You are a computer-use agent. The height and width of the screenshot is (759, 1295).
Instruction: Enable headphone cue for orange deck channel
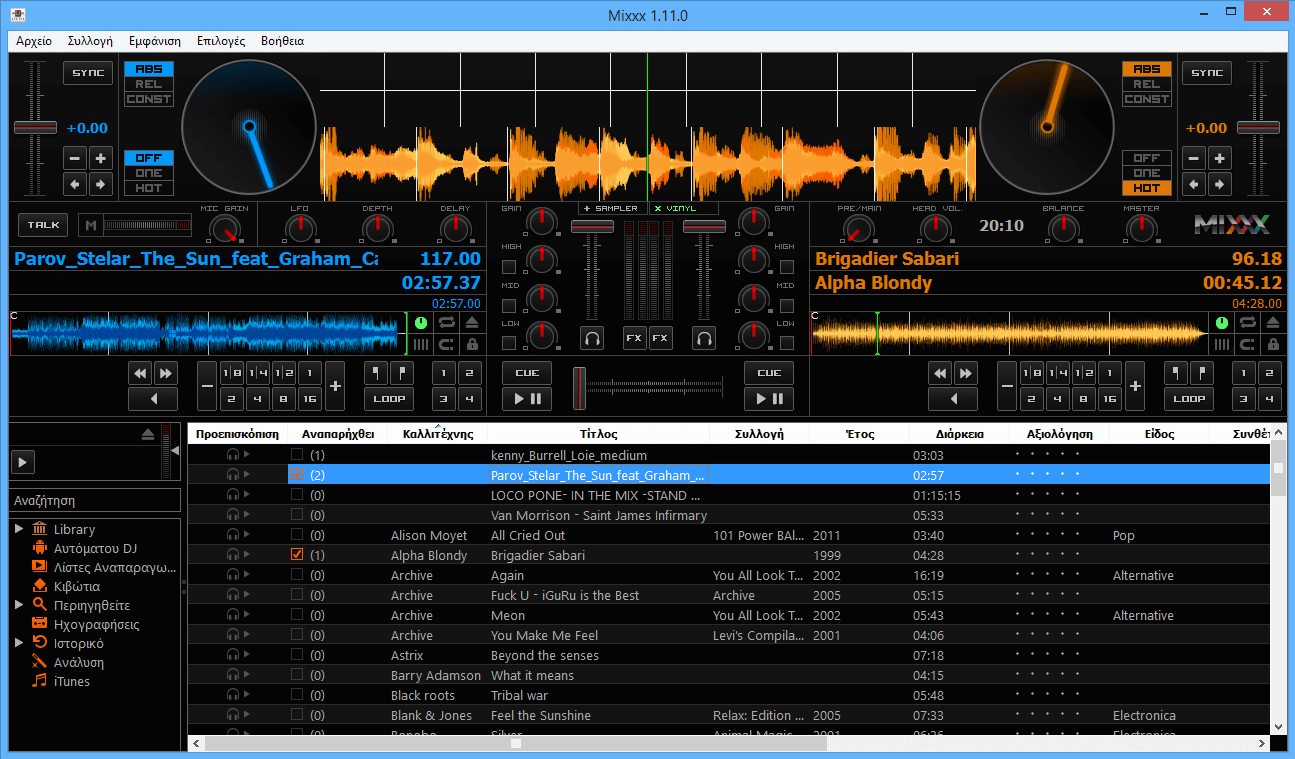[x=704, y=338]
